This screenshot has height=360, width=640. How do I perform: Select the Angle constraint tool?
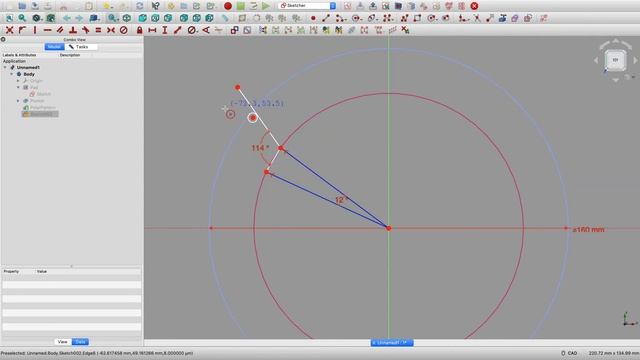[x=206, y=30]
